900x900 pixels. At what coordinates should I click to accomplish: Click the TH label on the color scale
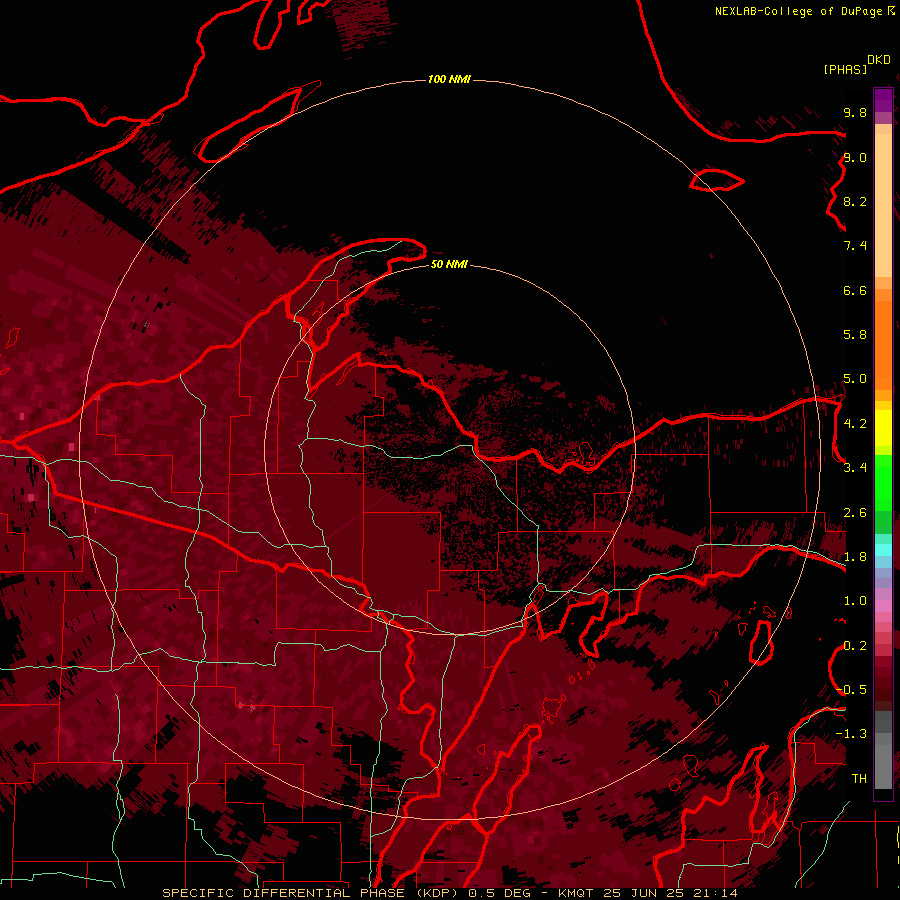859,779
